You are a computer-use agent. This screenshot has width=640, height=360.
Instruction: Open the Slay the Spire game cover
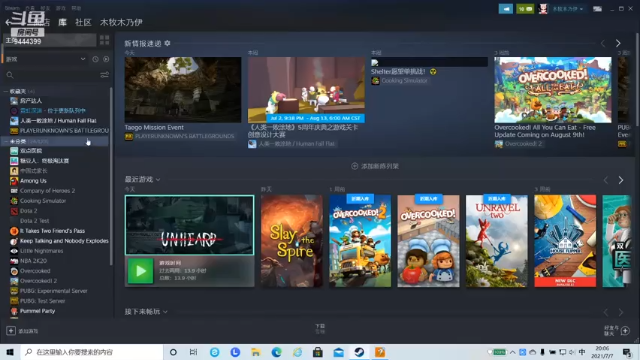pyautogui.click(x=291, y=241)
